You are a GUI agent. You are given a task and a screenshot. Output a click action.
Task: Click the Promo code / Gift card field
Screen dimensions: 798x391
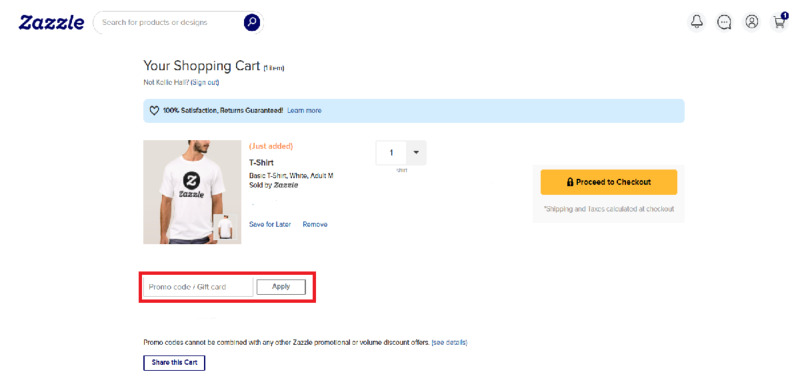click(198, 287)
